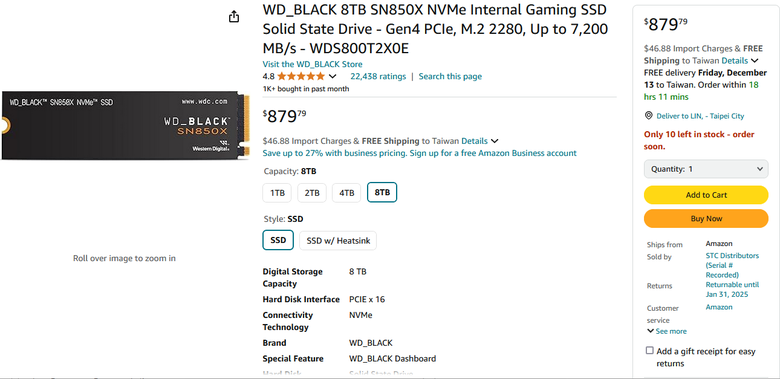780x379 pixels.
Task: Click the location pin icon by Deliver to
Action: coord(648,116)
